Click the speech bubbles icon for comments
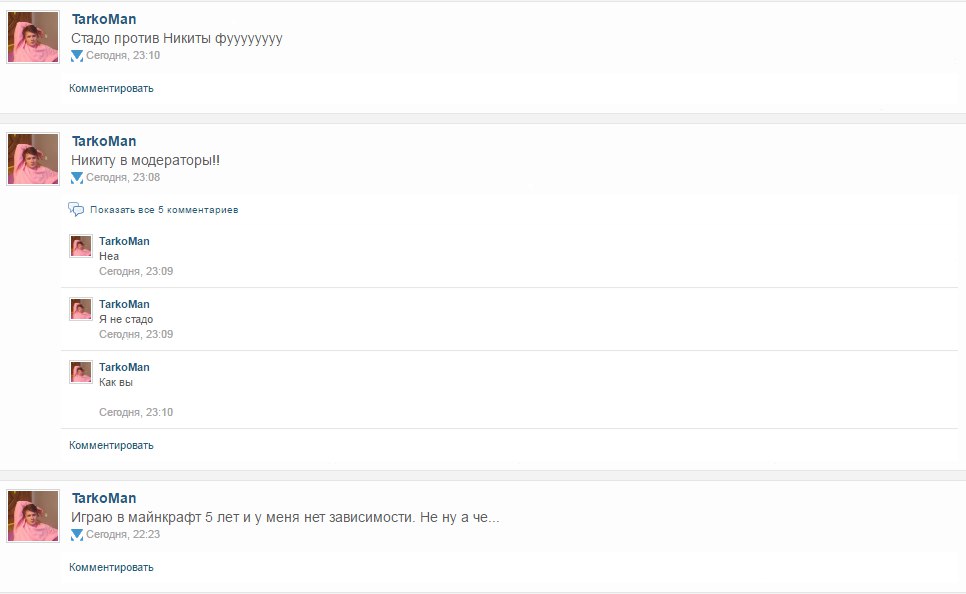Viewport: 966px width, 594px height. point(76,210)
